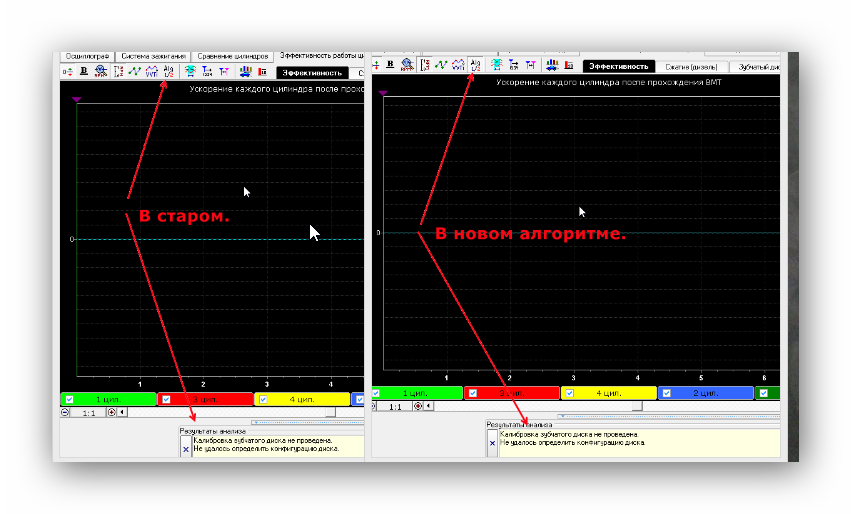Click the red bar list icon in right toolbar
This screenshot has width=851, height=514.
click(569, 65)
